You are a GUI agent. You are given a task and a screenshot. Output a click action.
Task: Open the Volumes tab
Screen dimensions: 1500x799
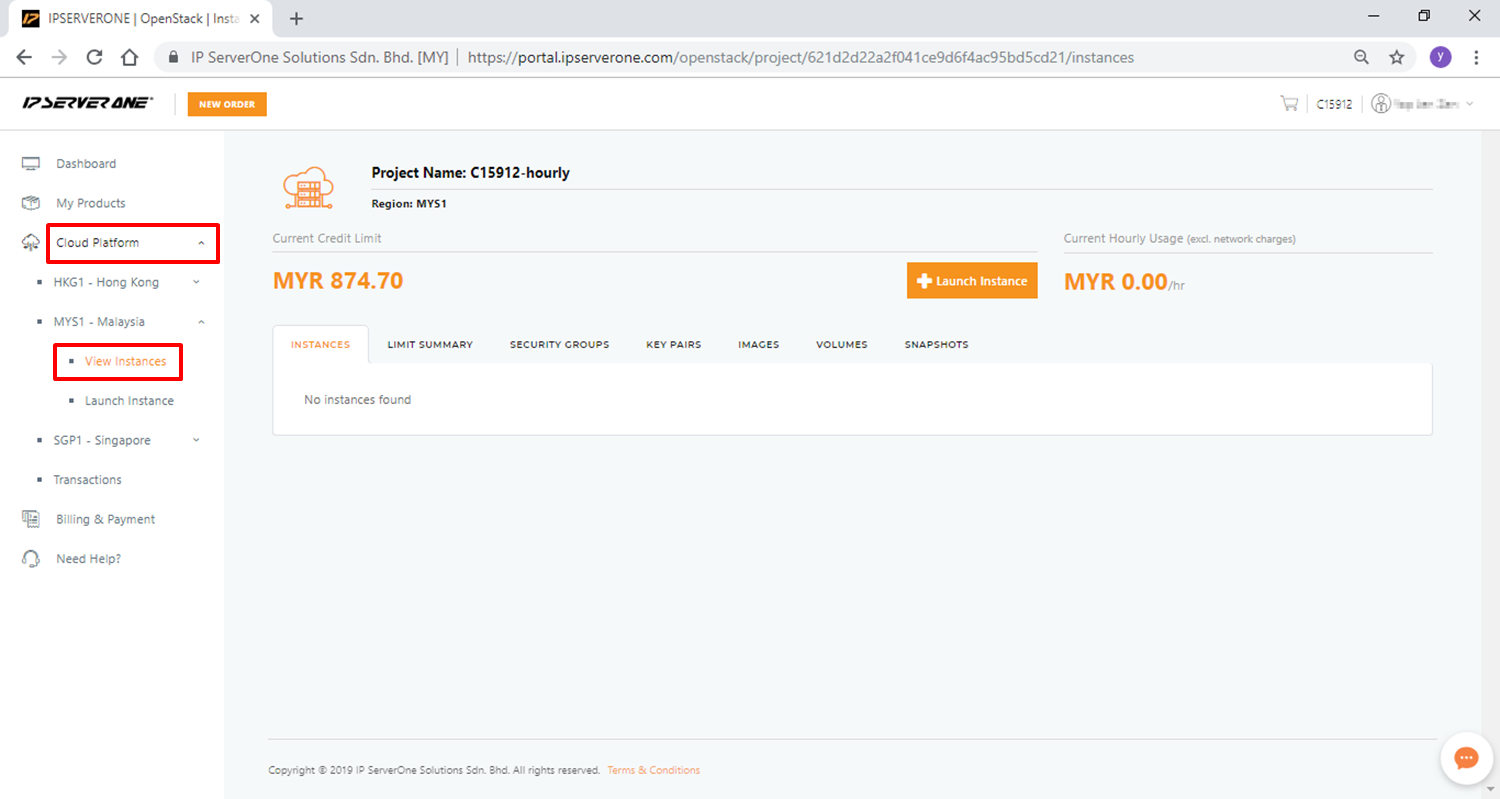point(841,344)
